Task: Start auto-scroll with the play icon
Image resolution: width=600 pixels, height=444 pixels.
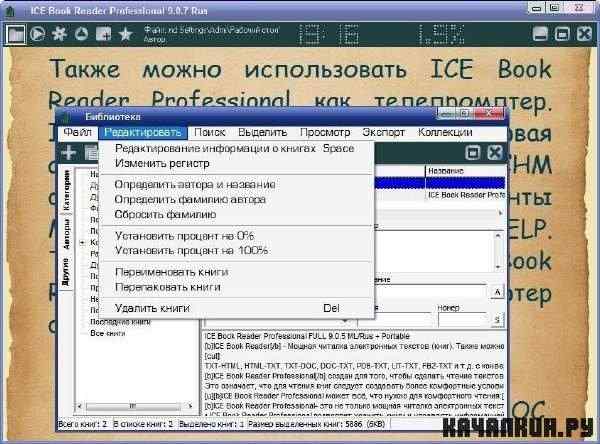Action: click(37, 34)
